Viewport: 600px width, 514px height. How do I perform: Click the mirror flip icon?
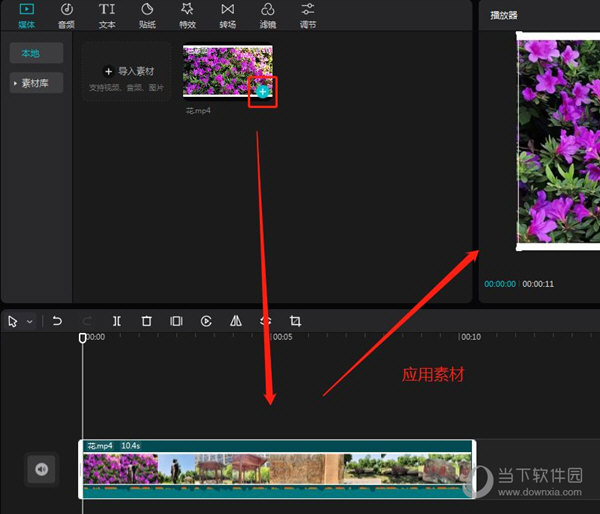tap(236, 321)
